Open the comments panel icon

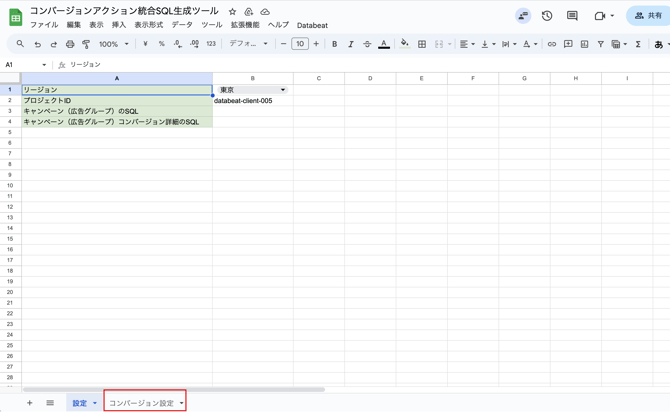[x=572, y=16]
